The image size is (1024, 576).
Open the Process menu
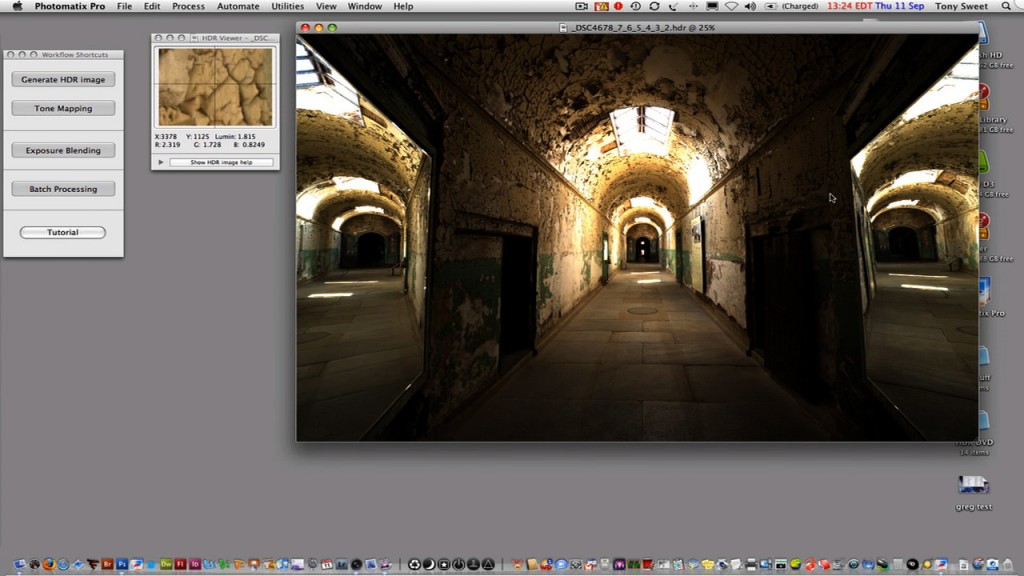[188, 7]
